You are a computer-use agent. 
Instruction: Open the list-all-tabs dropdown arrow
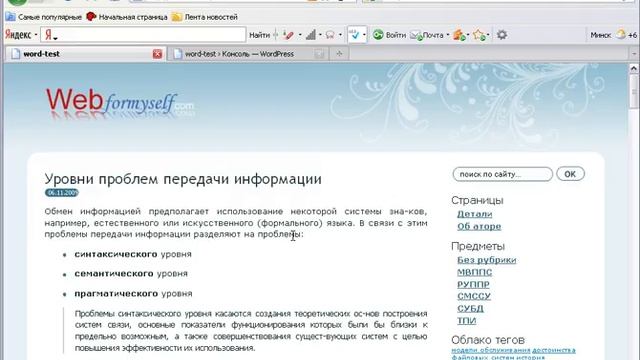(x=634, y=54)
